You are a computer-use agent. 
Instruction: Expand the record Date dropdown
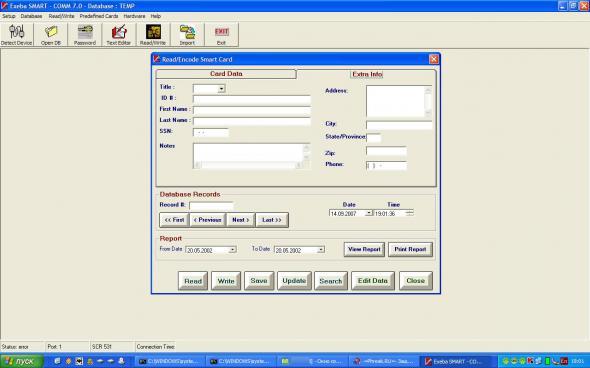coord(369,213)
